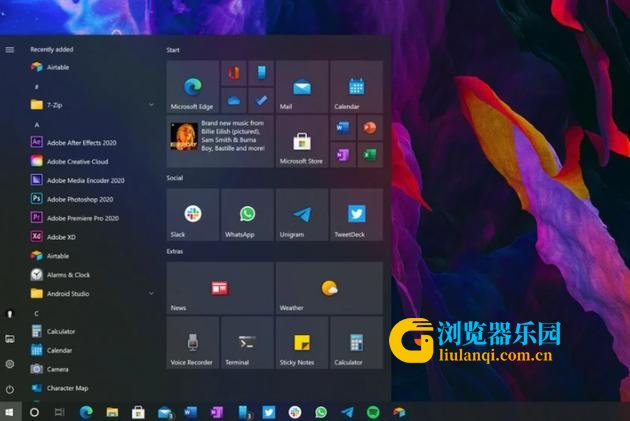Image resolution: width=630 pixels, height=421 pixels.
Task: Open the Microsoft Store tile
Action: [x=302, y=141]
